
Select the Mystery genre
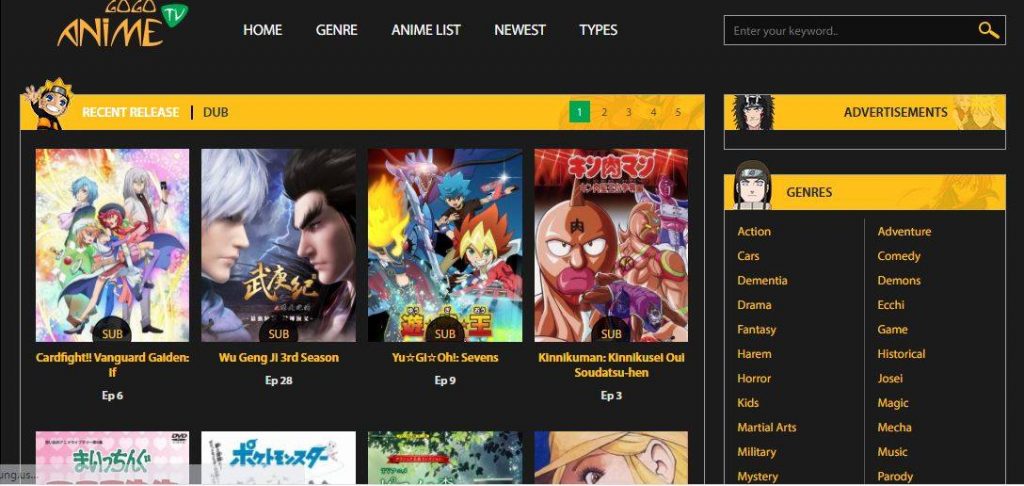(758, 476)
